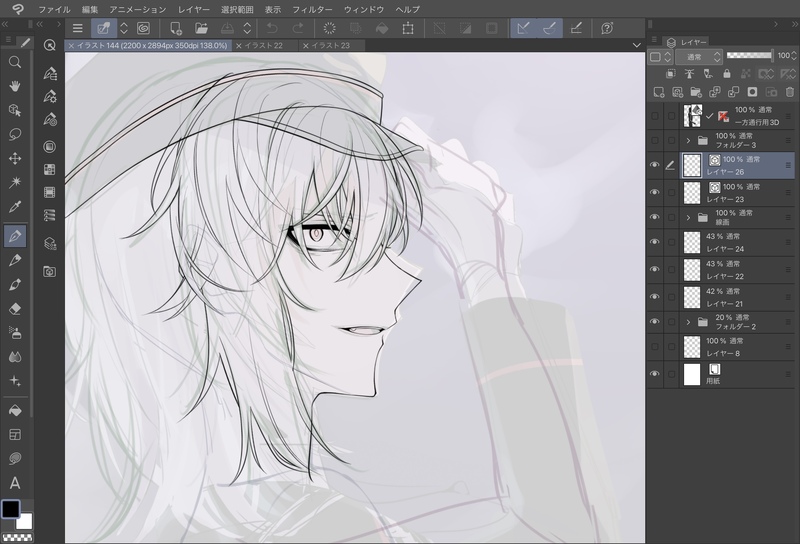Click the Redo arrow in command bar

[298, 28]
